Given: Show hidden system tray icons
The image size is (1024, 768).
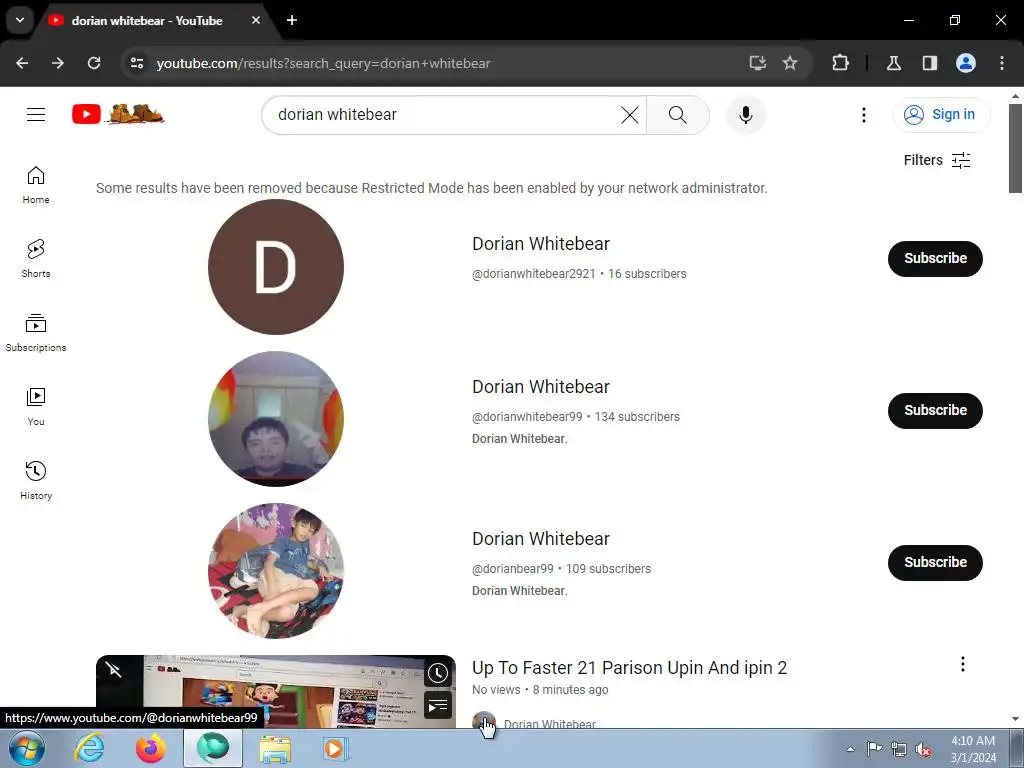Looking at the screenshot, I should pyautogui.click(x=850, y=749).
